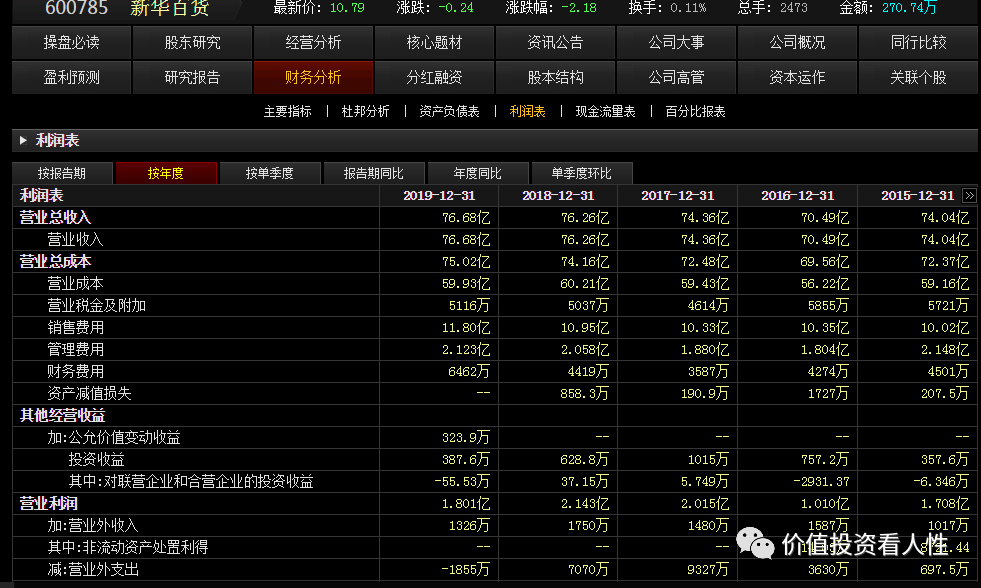The width and height of the screenshot is (981, 588).
Task: Click the 2019 公允价值变动收益 value 323.9万
Action: (x=465, y=437)
